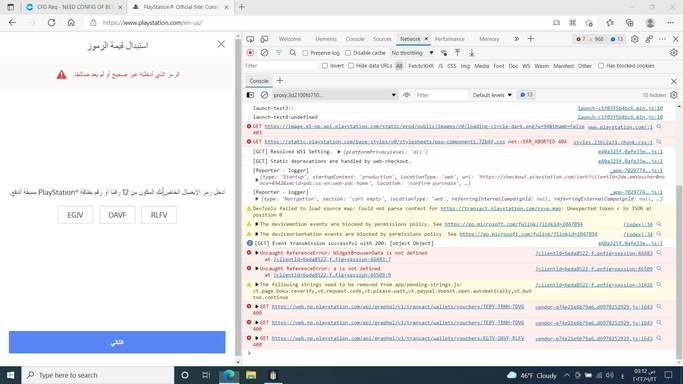
Task: Open File Explorer from the taskbar
Action: pos(251,375)
